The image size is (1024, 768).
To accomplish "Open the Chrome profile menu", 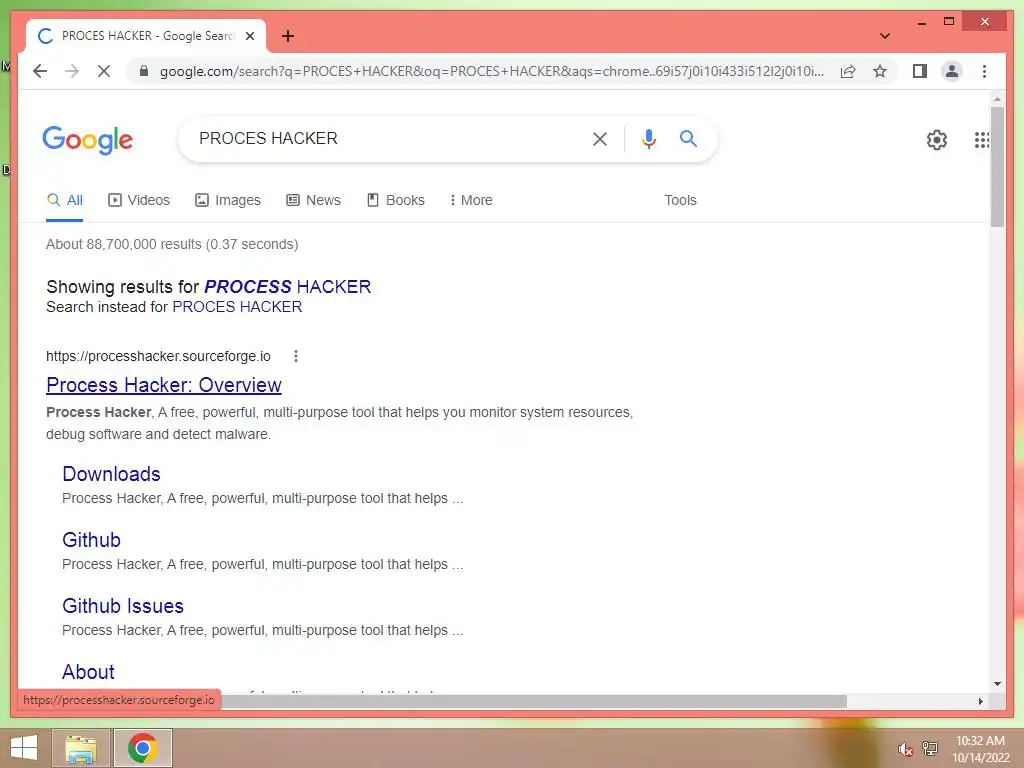I will [952, 71].
